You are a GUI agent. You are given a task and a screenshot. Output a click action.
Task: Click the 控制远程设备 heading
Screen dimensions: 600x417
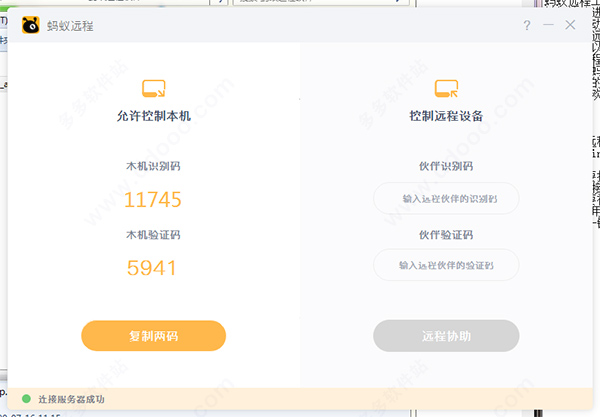pyautogui.click(x=446, y=116)
